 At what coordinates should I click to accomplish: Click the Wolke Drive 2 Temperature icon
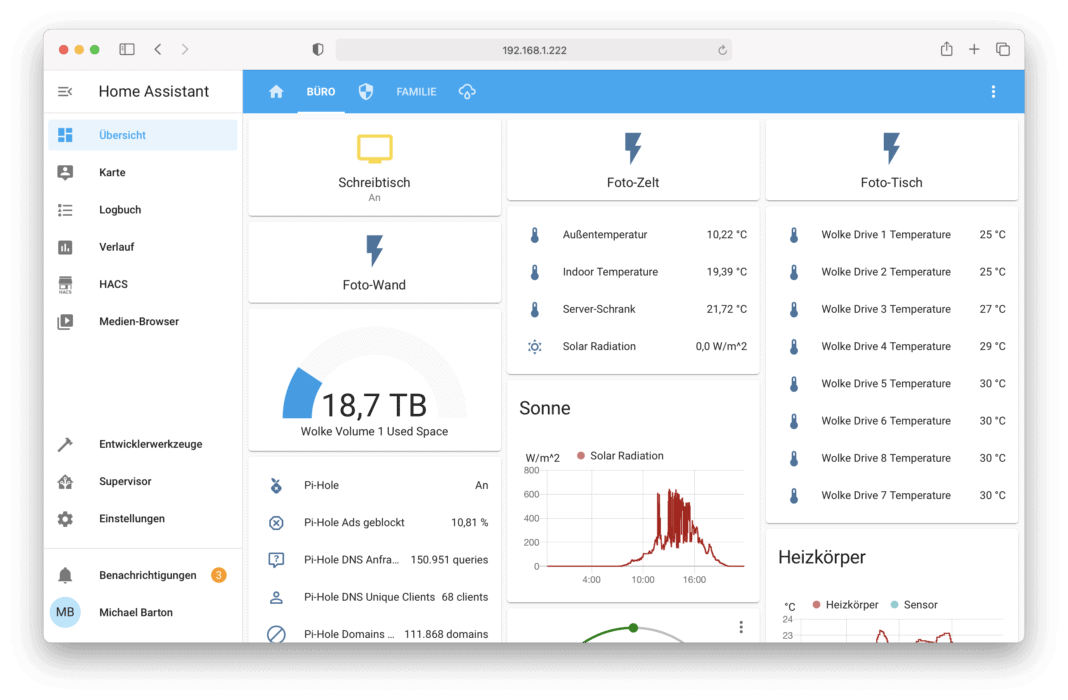[x=794, y=272]
